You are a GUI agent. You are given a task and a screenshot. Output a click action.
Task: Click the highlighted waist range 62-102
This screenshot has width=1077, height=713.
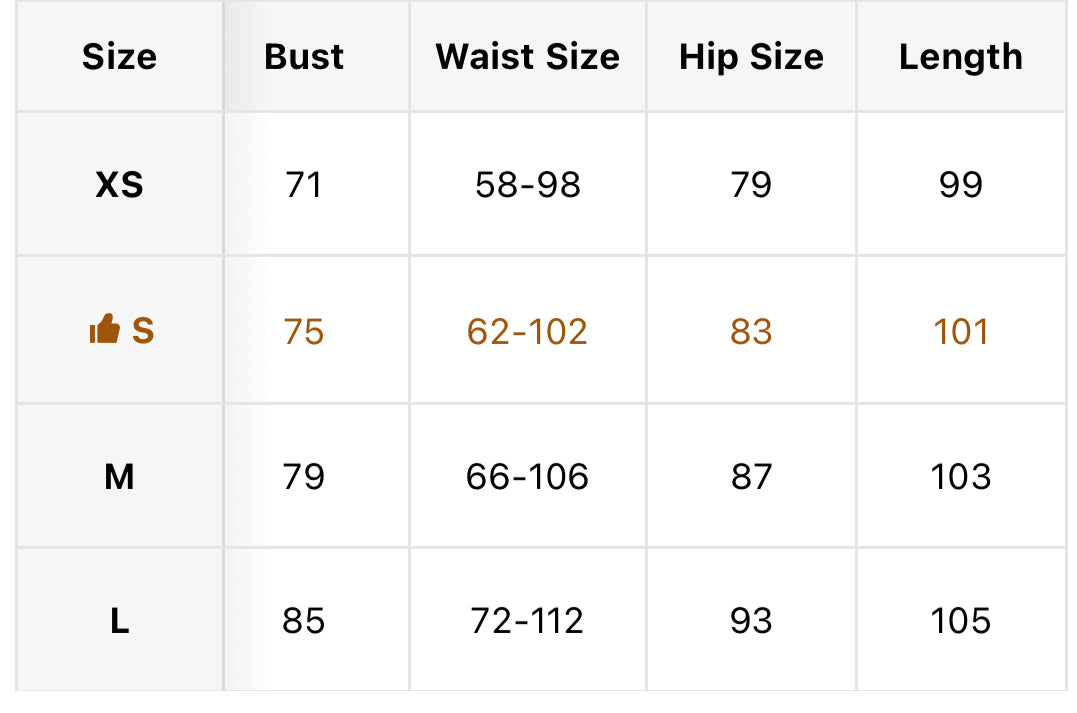pyautogui.click(x=527, y=332)
